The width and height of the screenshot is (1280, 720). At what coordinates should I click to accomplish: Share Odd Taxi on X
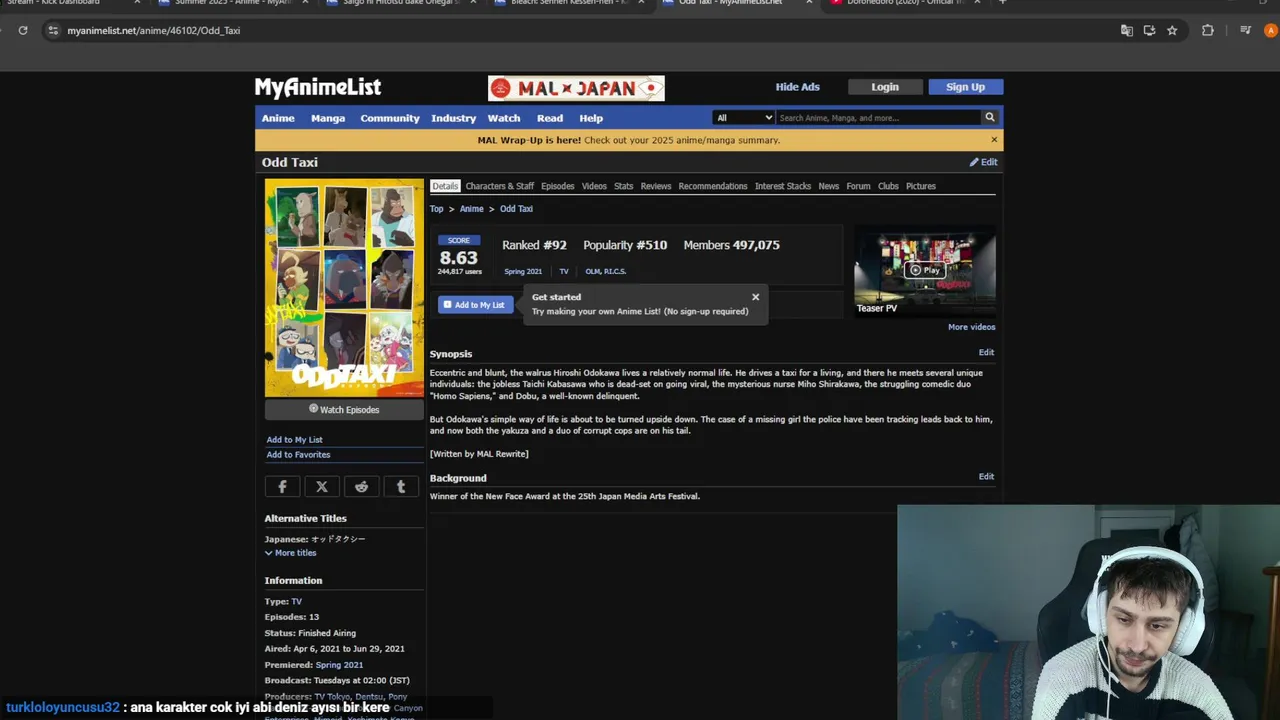pos(322,486)
